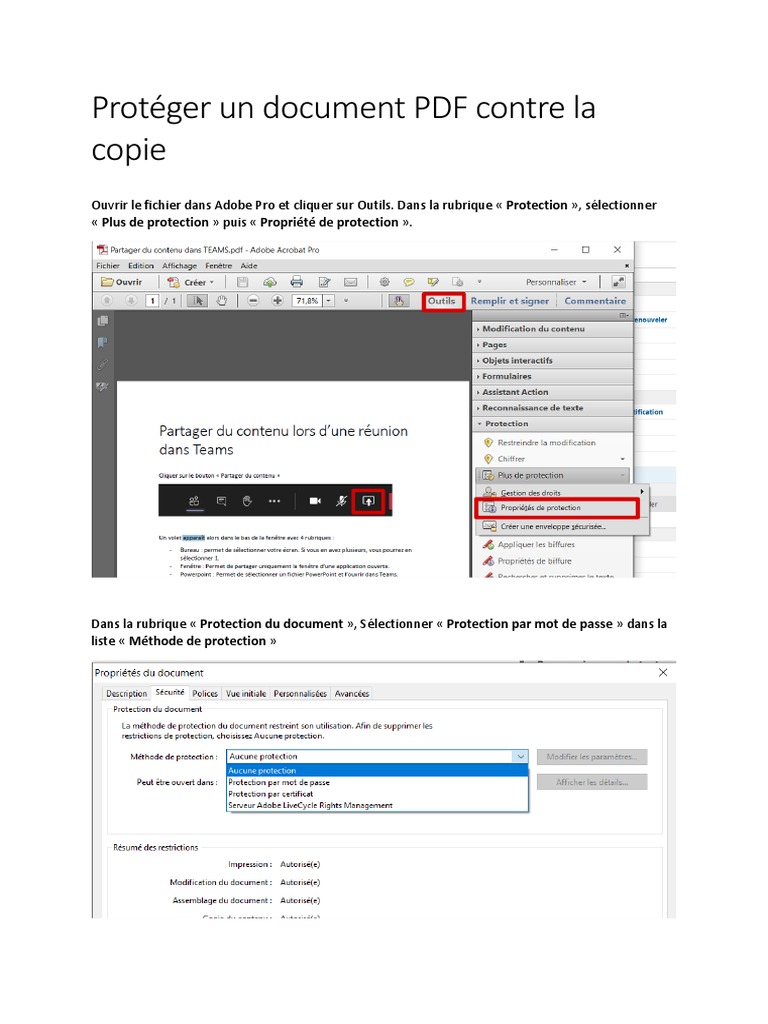Switch to the Polices tab
This screenshot has height=1024, width=768.
pos(205,694)
